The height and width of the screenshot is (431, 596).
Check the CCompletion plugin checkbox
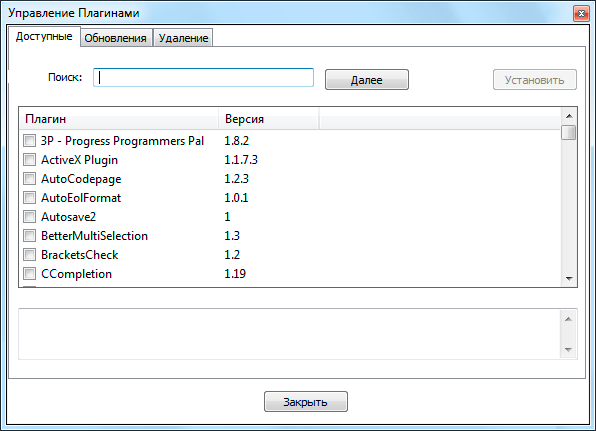pos(29,274)
